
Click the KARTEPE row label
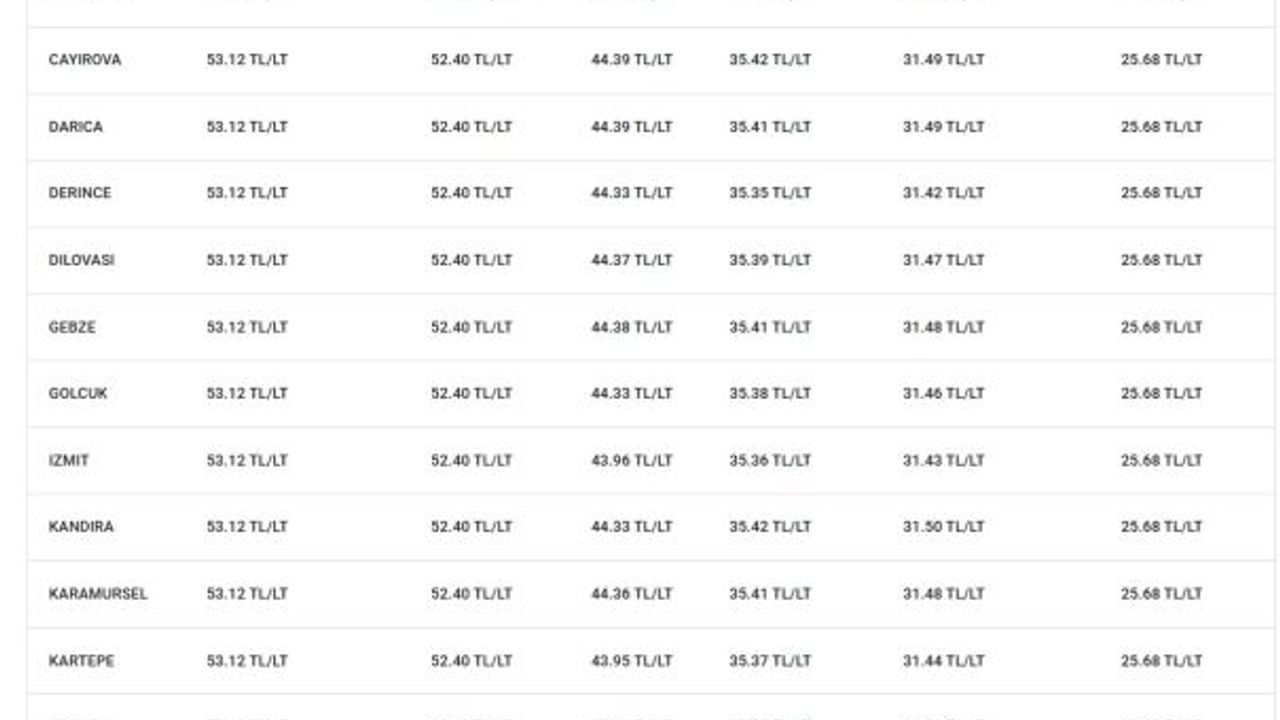coord(82,660)
